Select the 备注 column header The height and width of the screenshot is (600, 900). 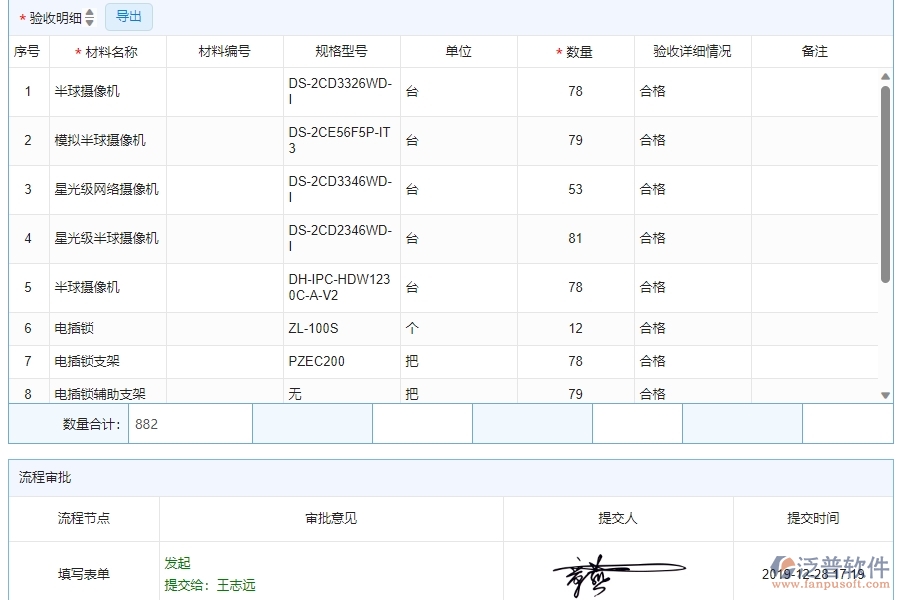[816, 51]
